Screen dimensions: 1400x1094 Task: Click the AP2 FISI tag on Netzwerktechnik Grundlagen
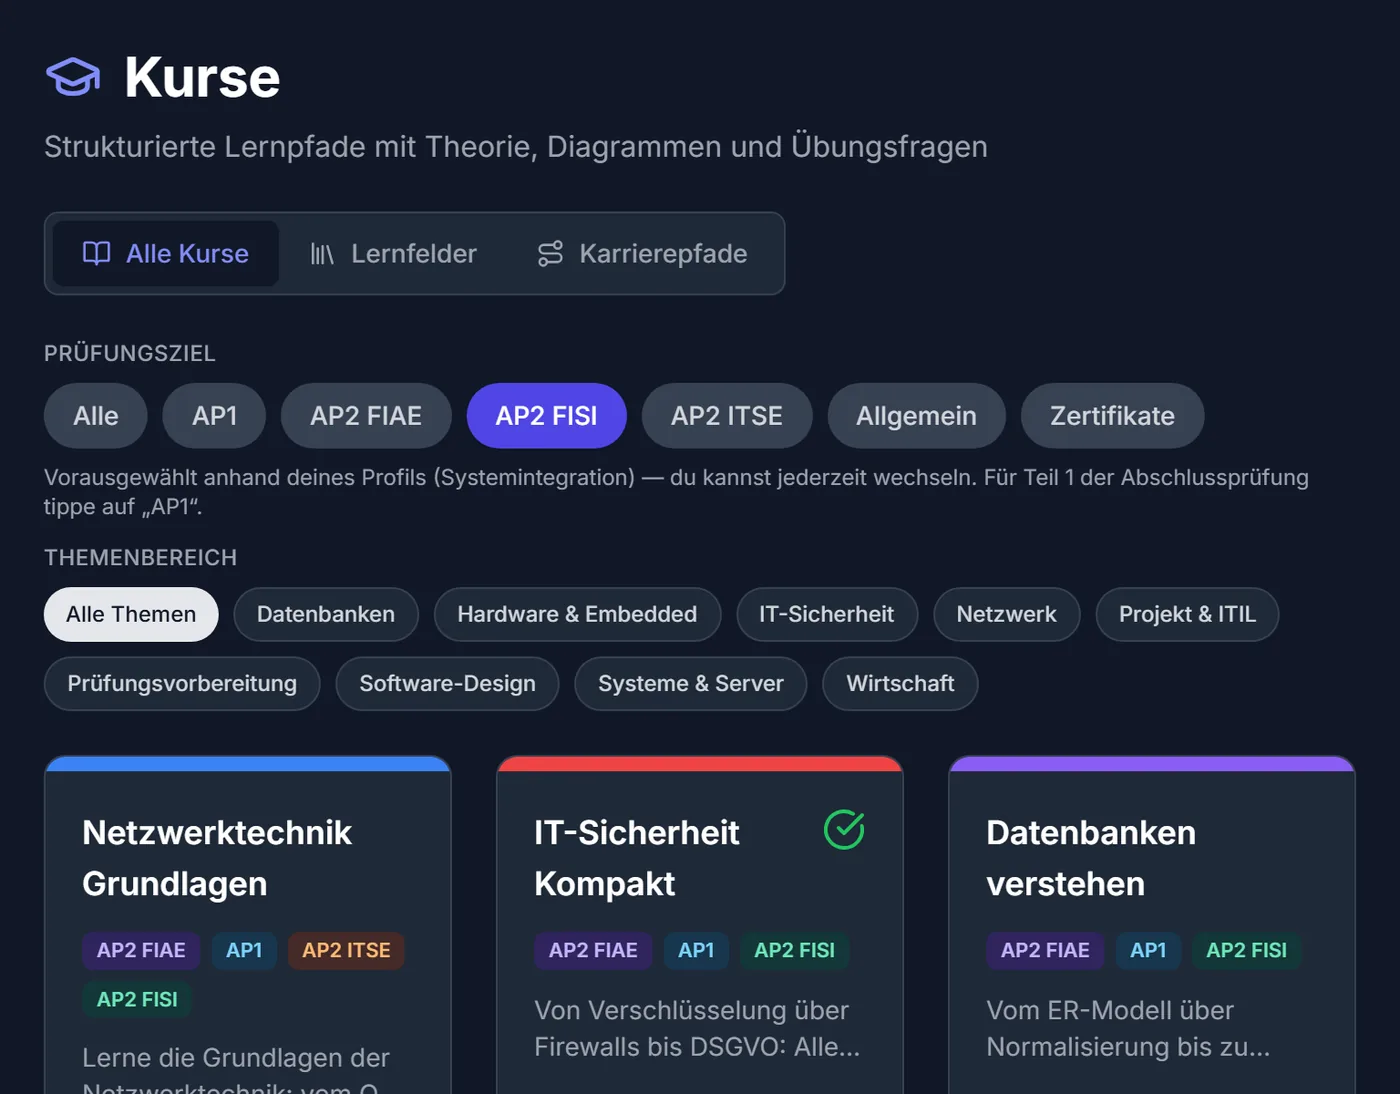coord(137,999)
